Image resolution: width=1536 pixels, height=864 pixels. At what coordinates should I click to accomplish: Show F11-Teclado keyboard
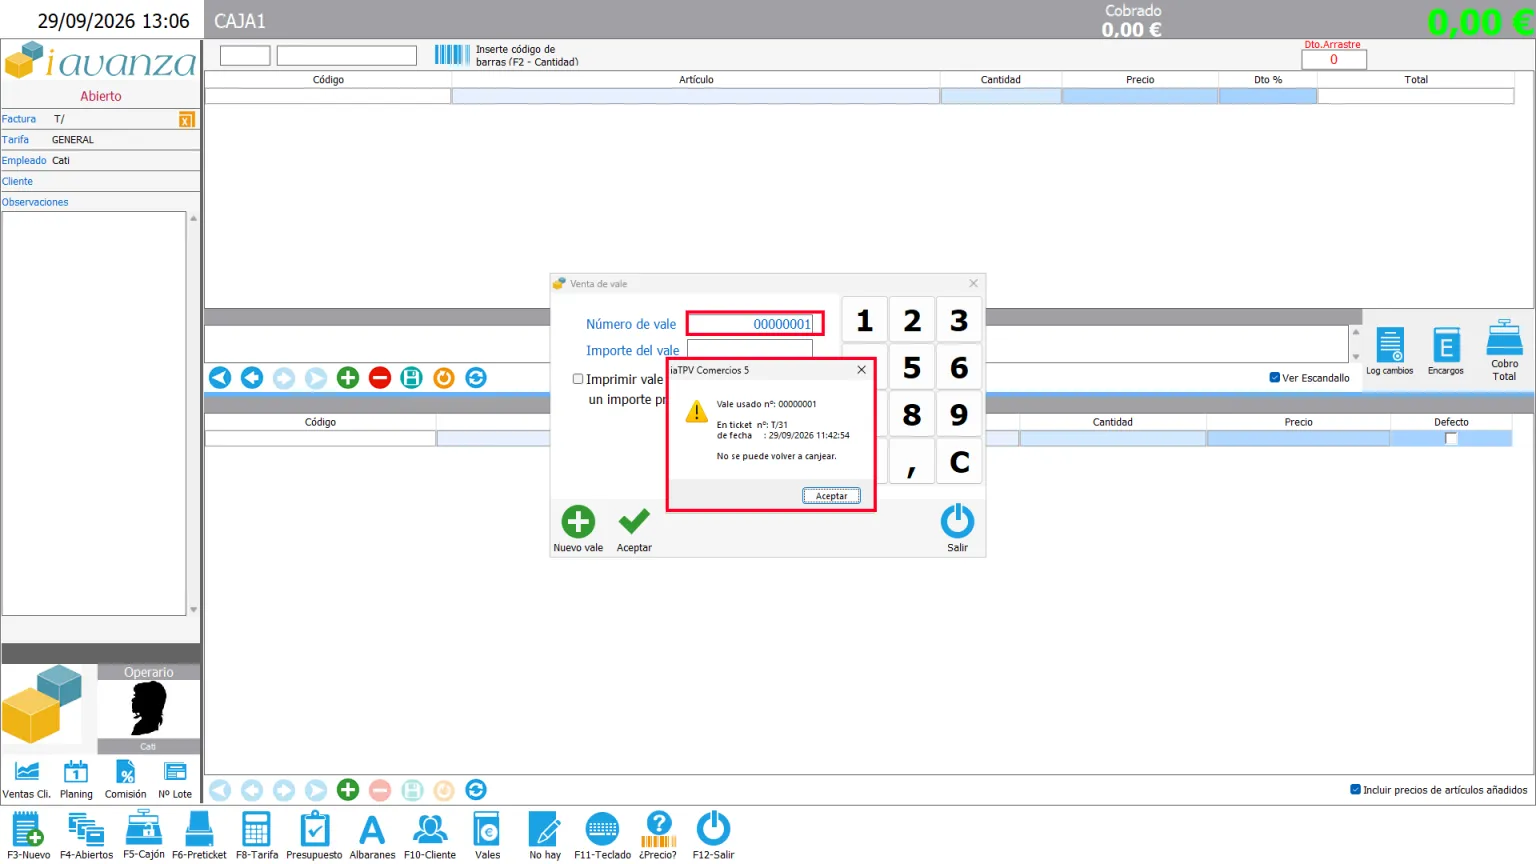[x=602, y=829]
